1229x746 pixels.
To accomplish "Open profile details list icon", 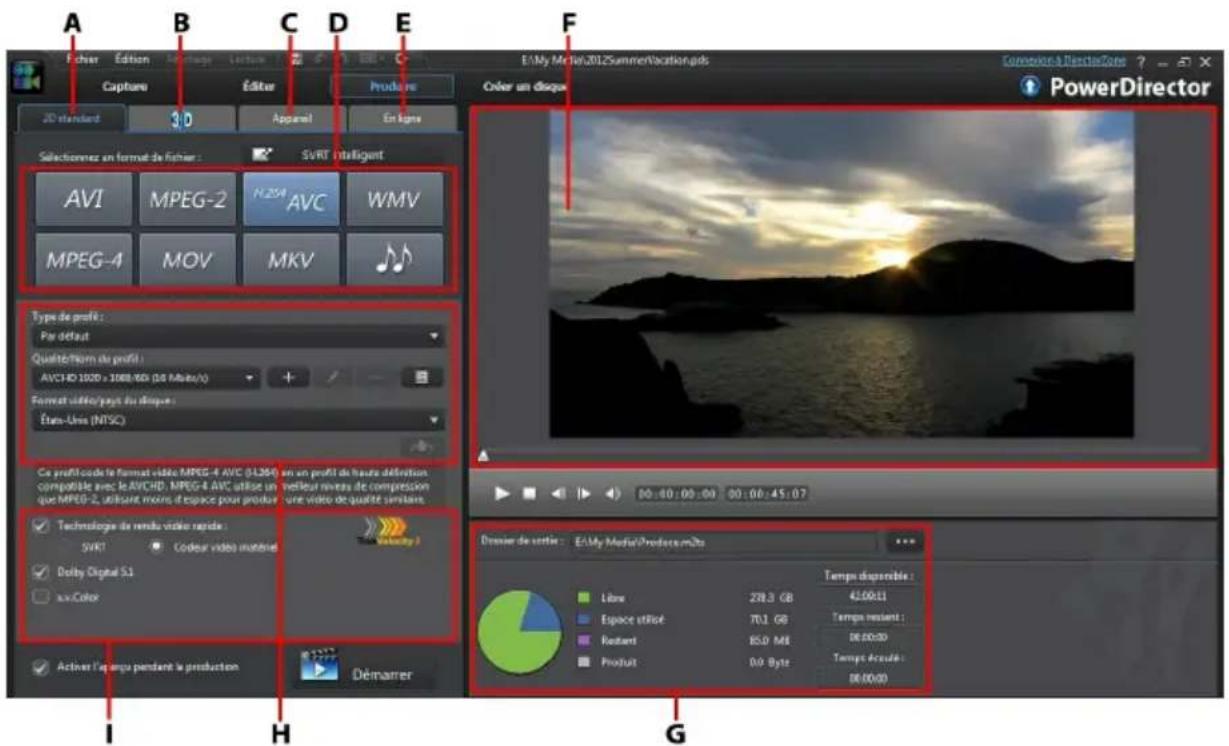I will 422,379.
